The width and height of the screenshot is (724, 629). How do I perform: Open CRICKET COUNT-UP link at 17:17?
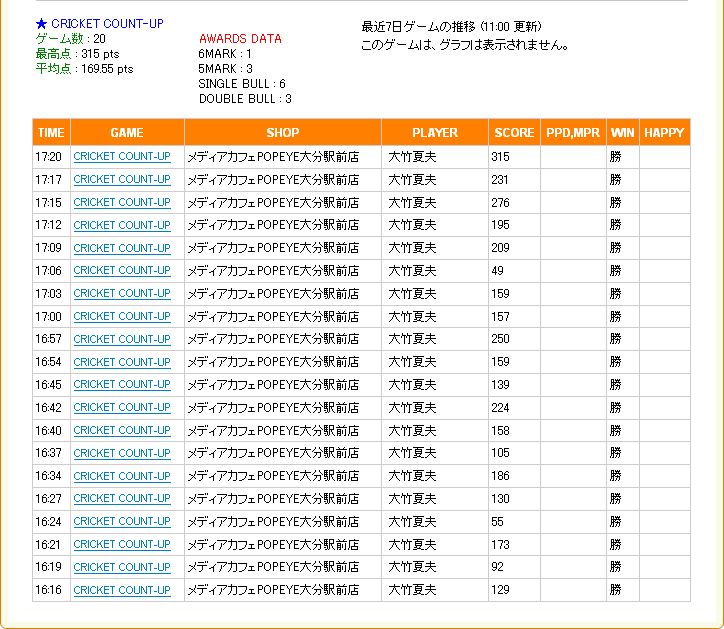122,179
